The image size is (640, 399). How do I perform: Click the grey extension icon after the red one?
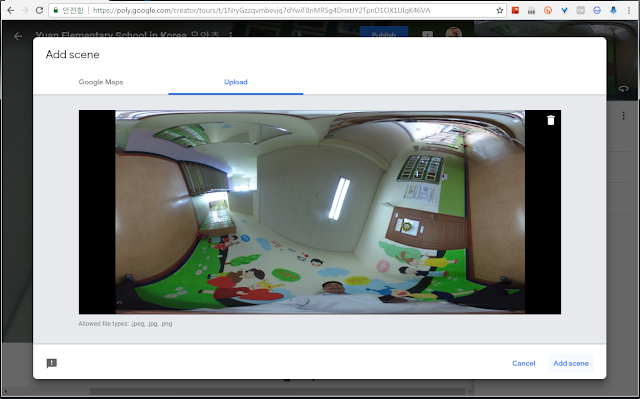(531, 10)
